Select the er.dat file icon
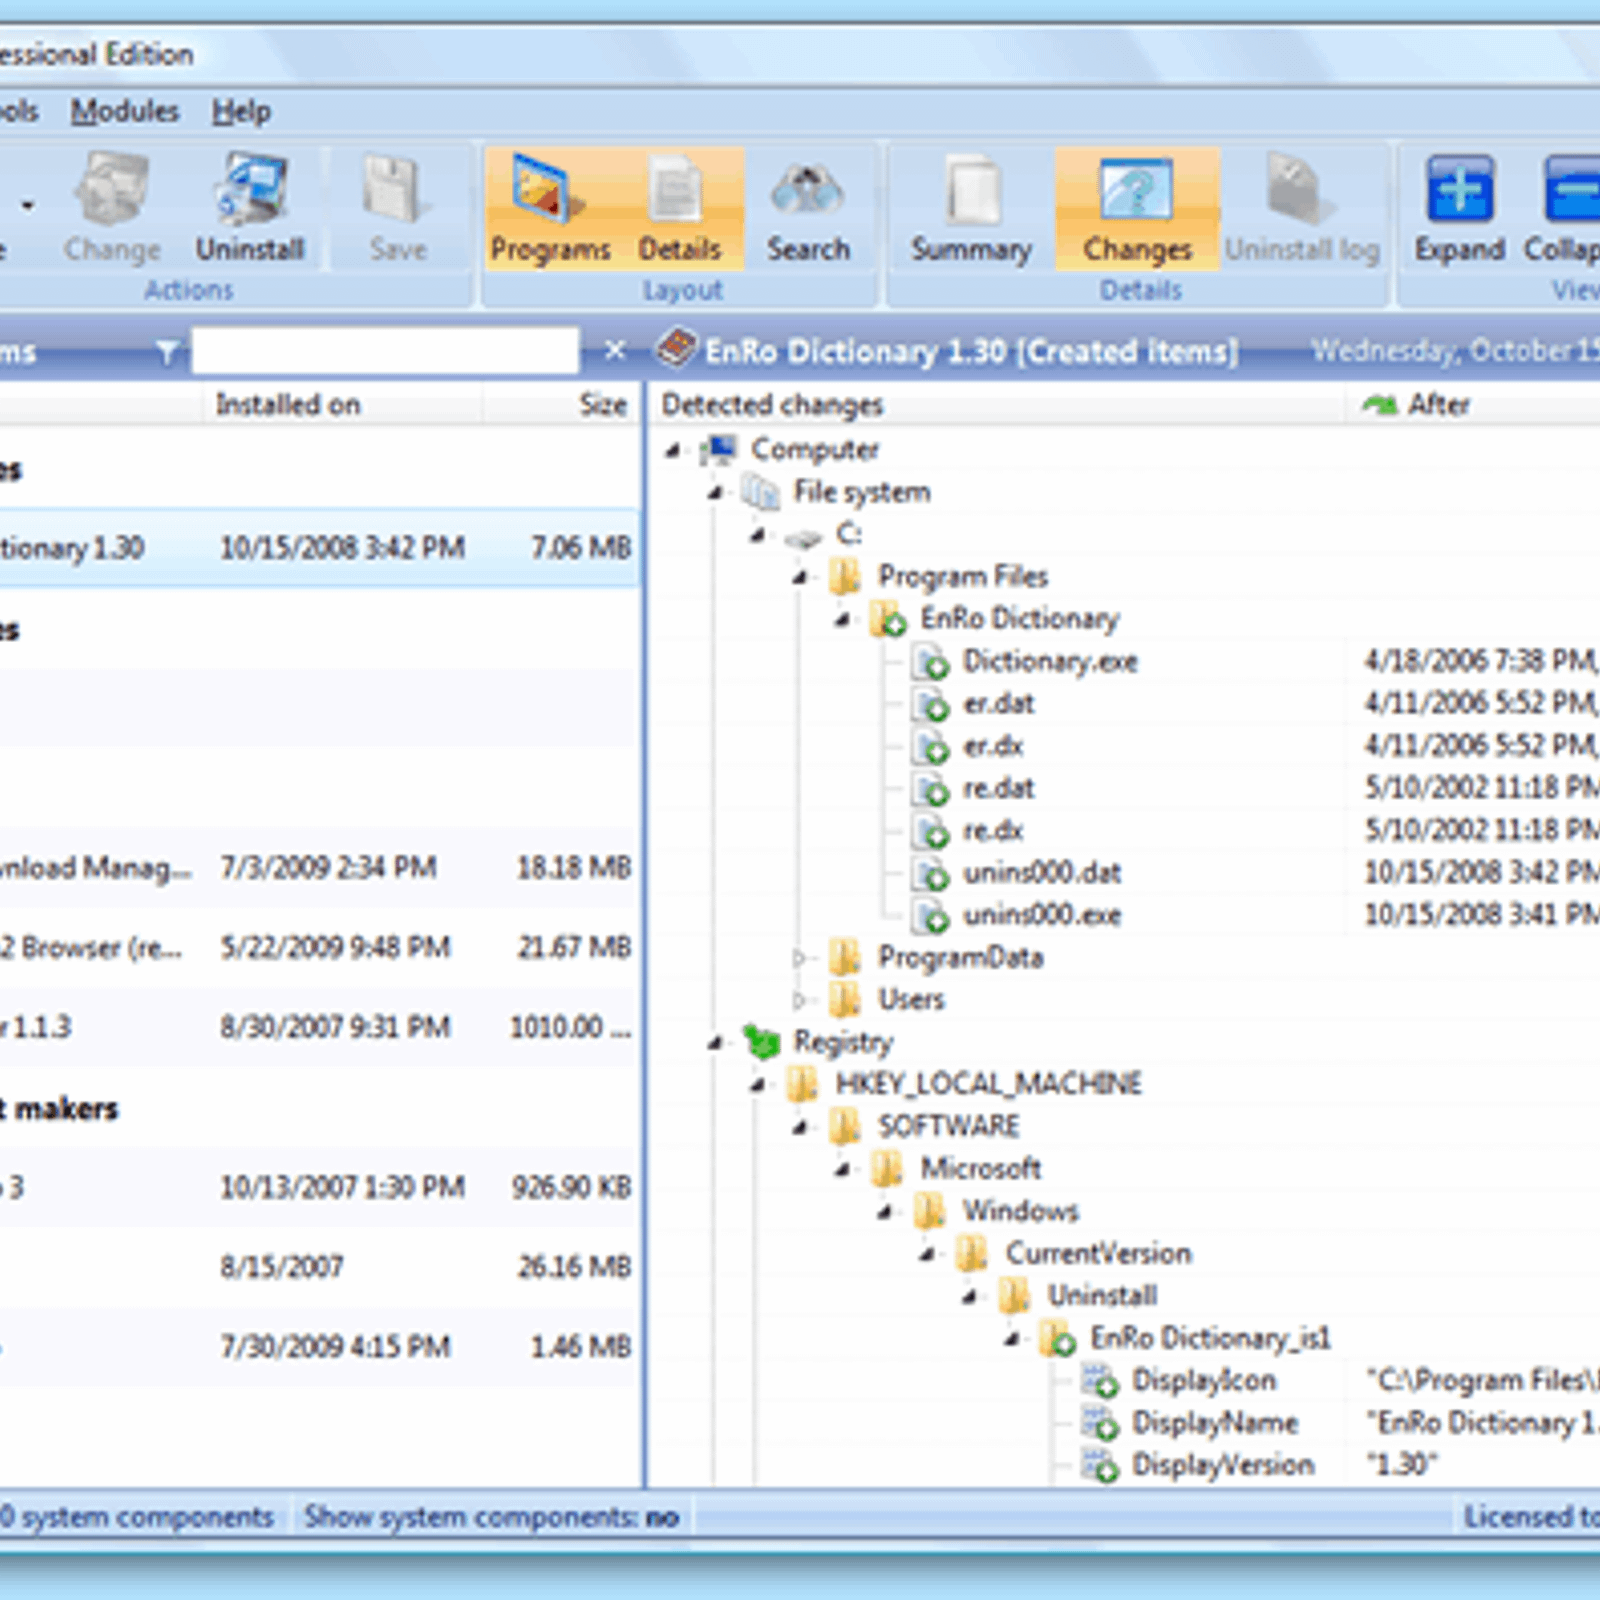 (x=930, y=704)
